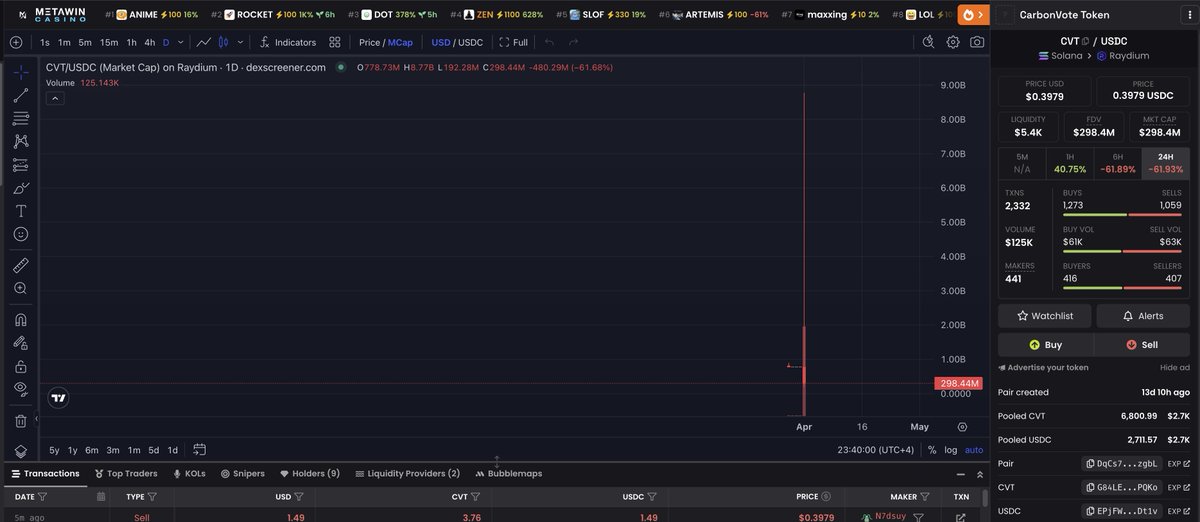Screen dimensions: 1200x522
Task: Copy pair address DqCs7...zgbL
Action: coord(1121,464)
